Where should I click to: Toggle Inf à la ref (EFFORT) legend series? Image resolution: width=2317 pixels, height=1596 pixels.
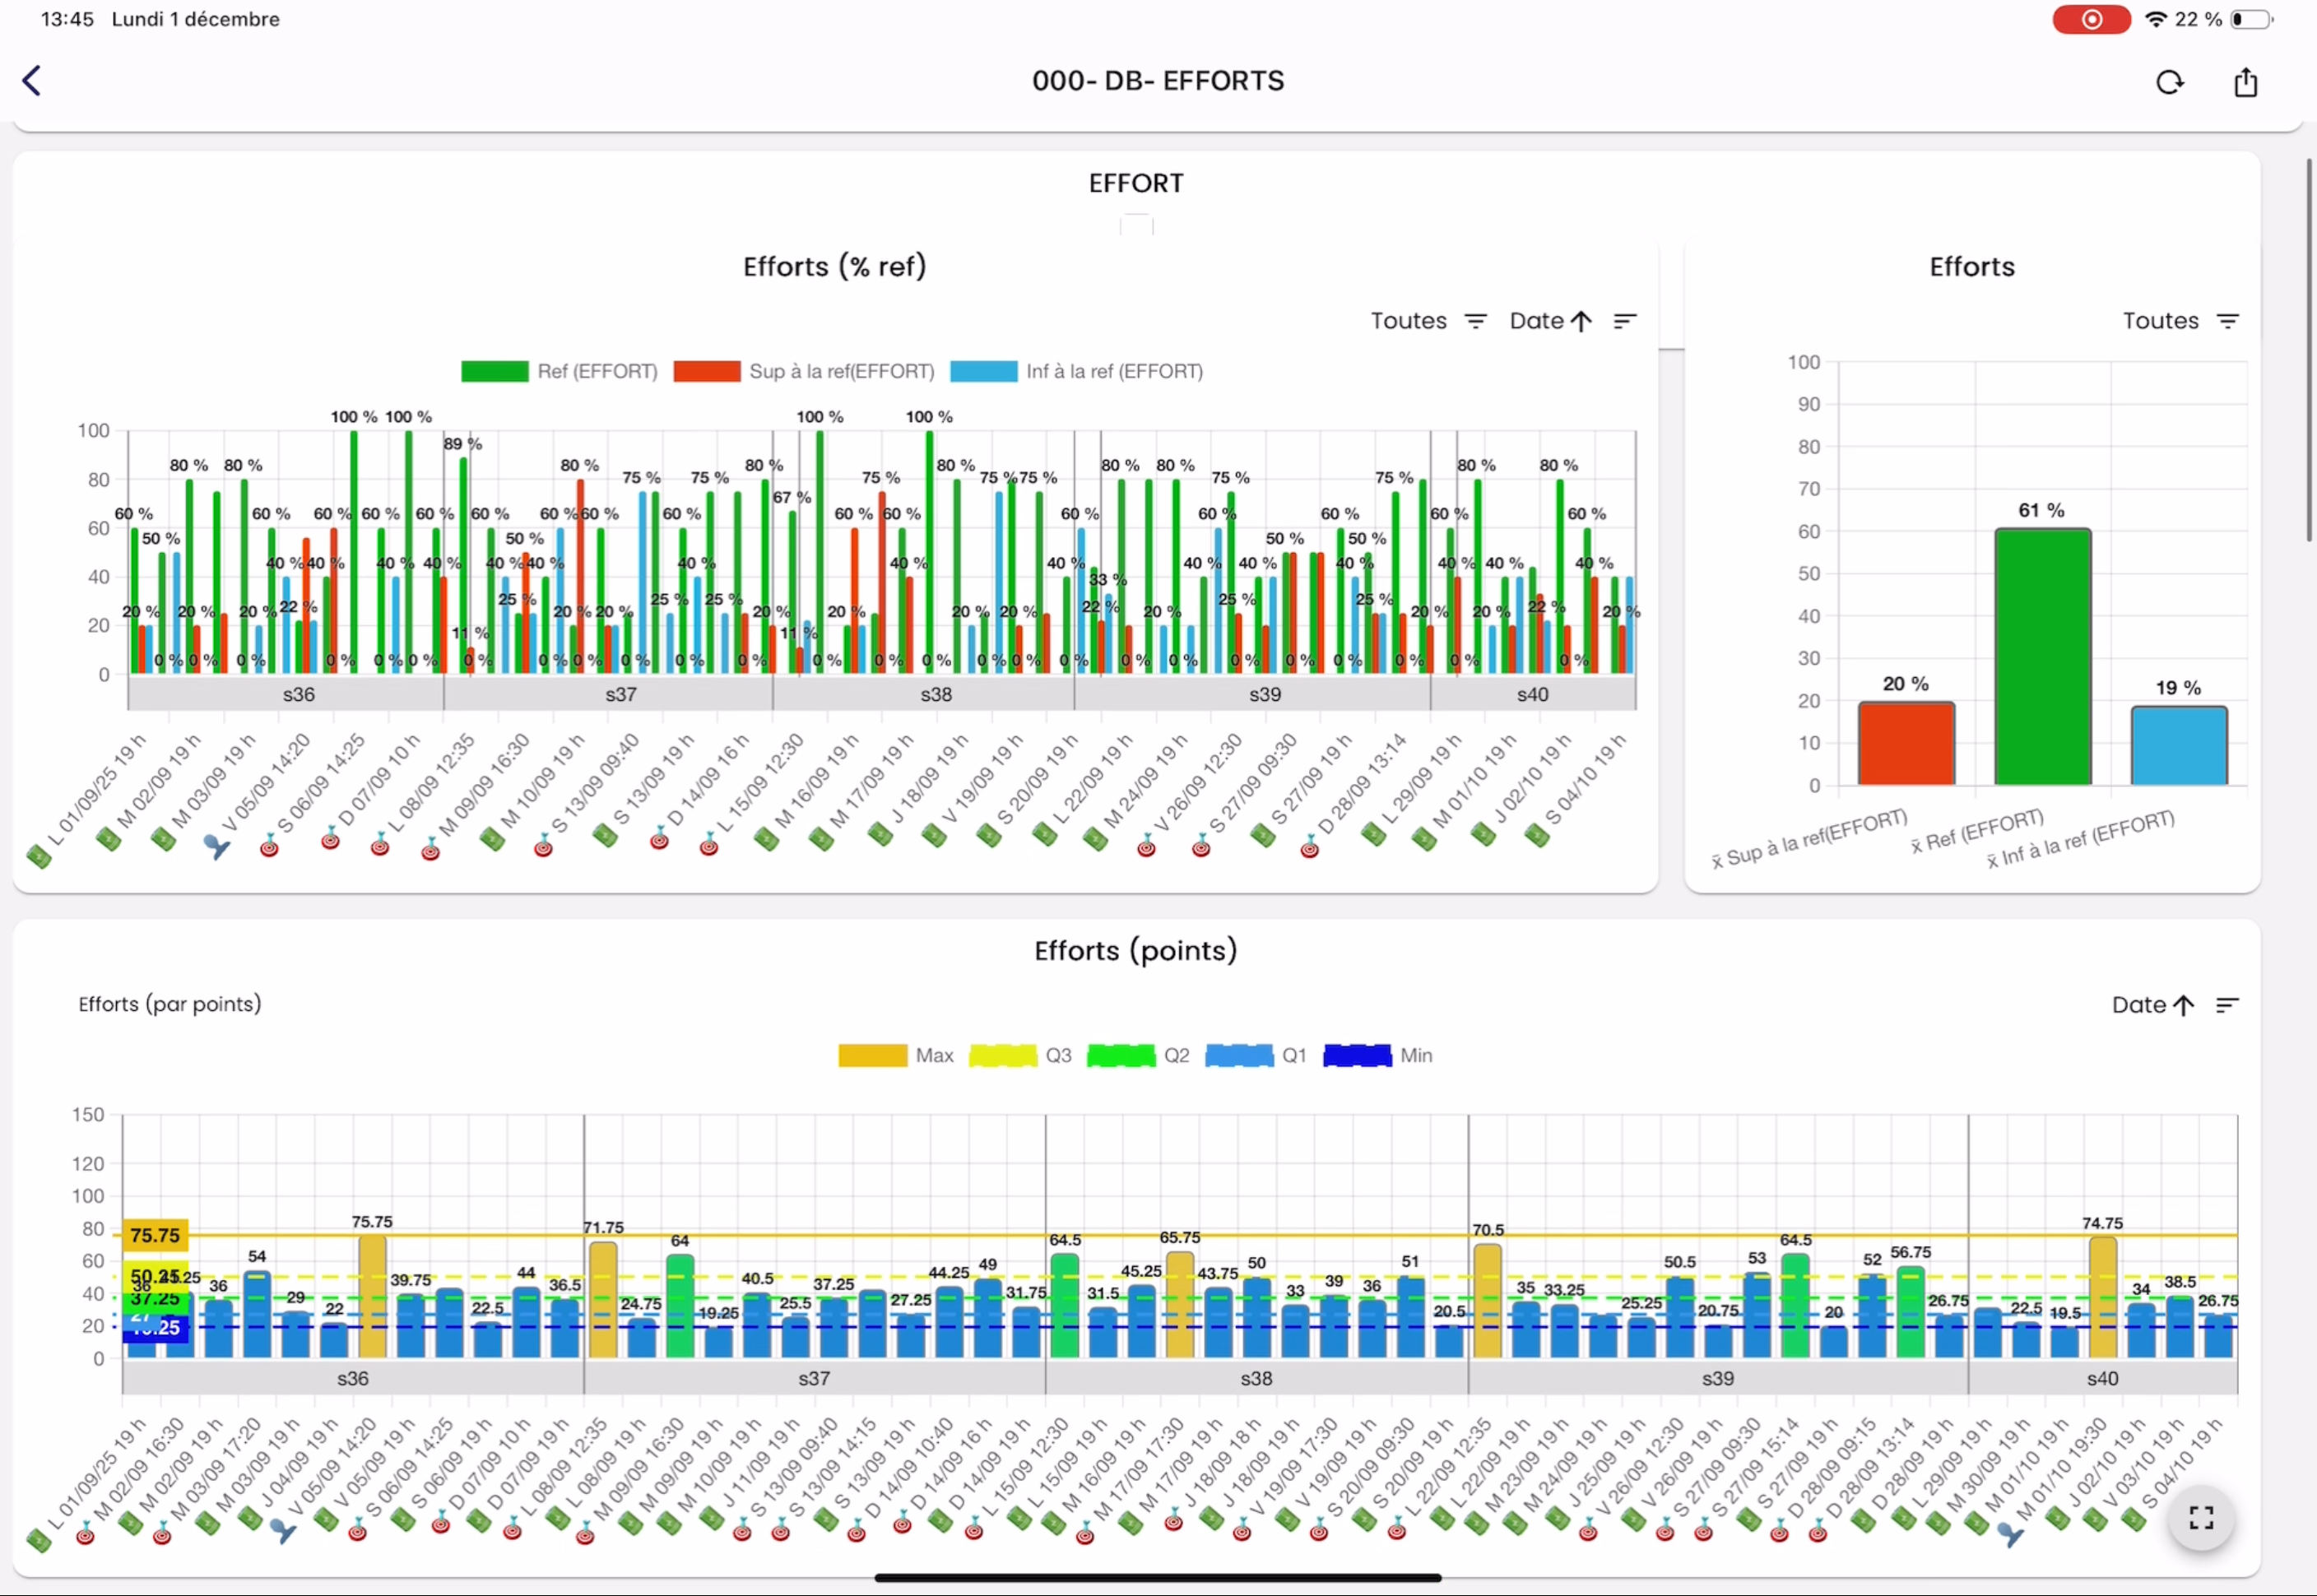tap(1077, 372)
